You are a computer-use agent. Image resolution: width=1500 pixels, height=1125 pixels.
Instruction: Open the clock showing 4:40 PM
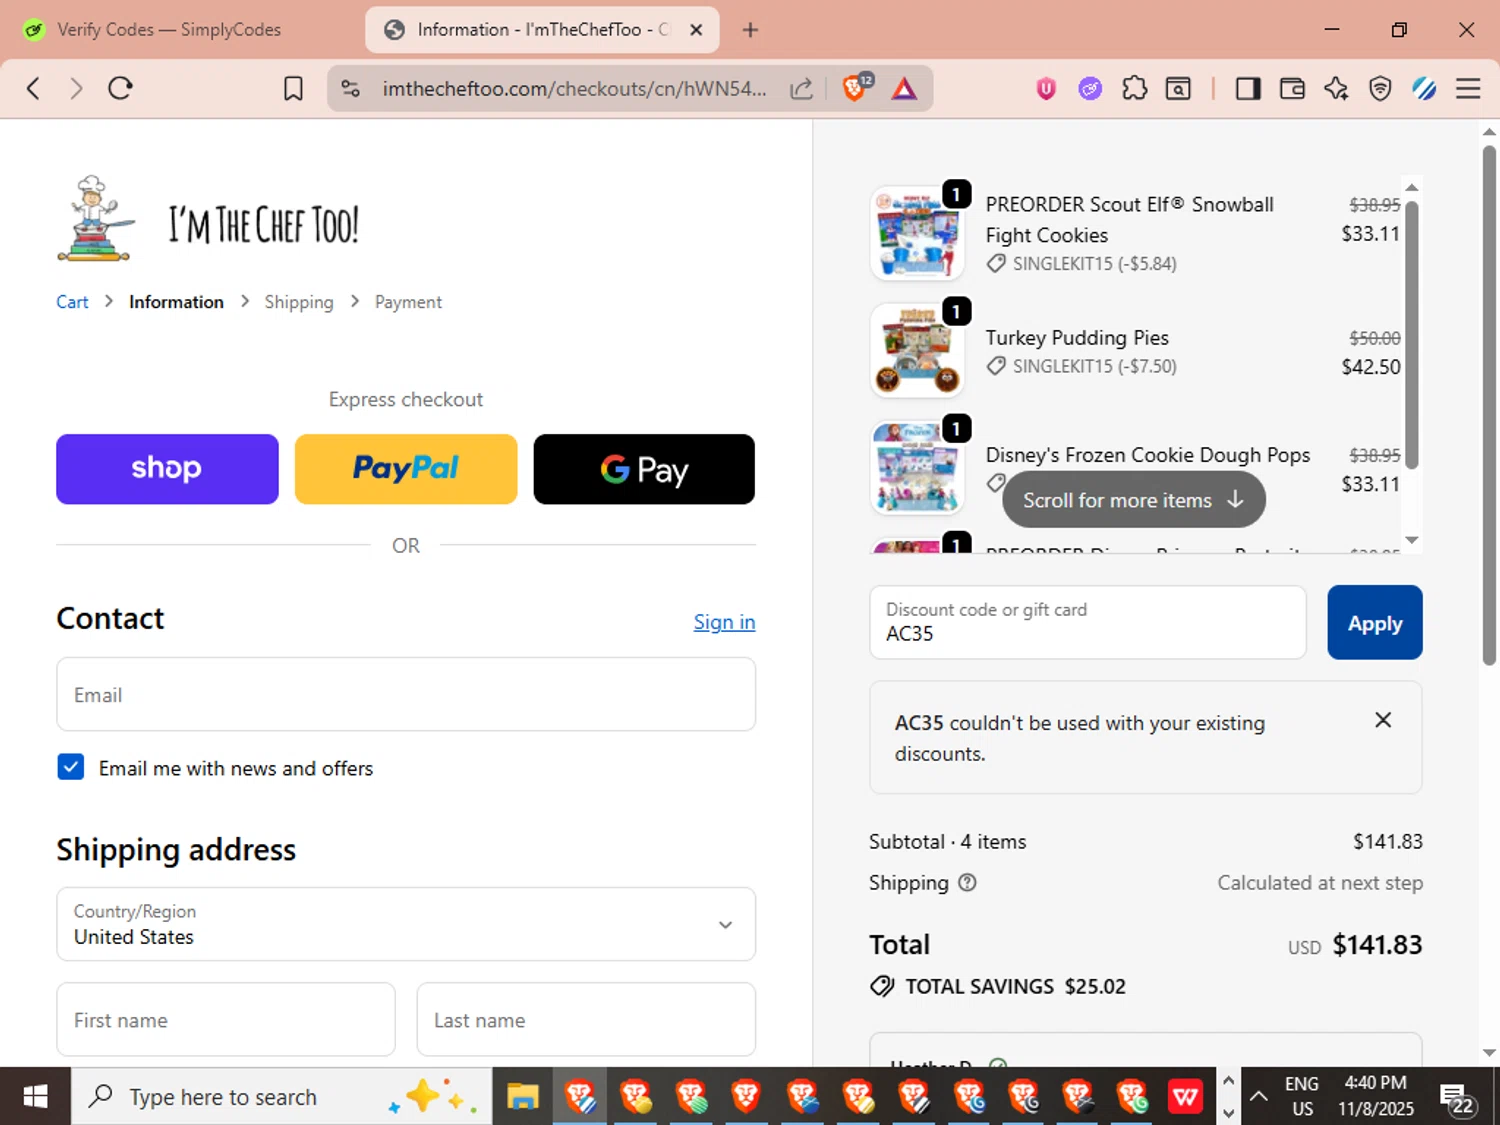1376,1096
